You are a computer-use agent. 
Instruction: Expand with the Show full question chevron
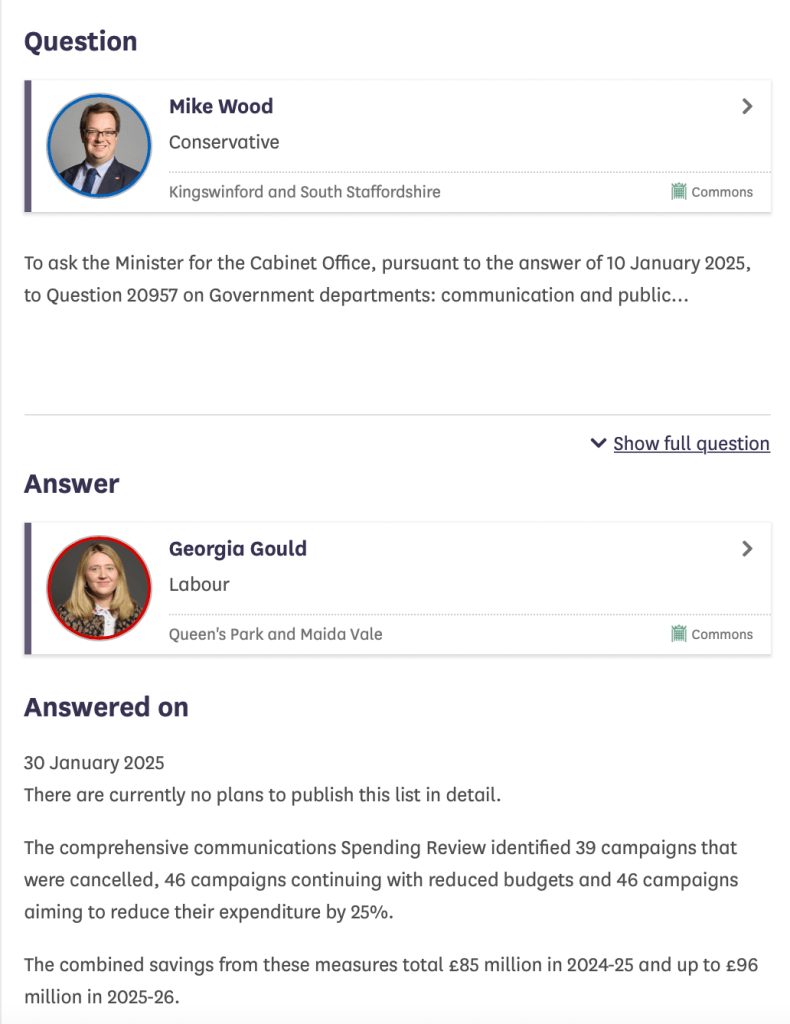click(x=598, y=443)
